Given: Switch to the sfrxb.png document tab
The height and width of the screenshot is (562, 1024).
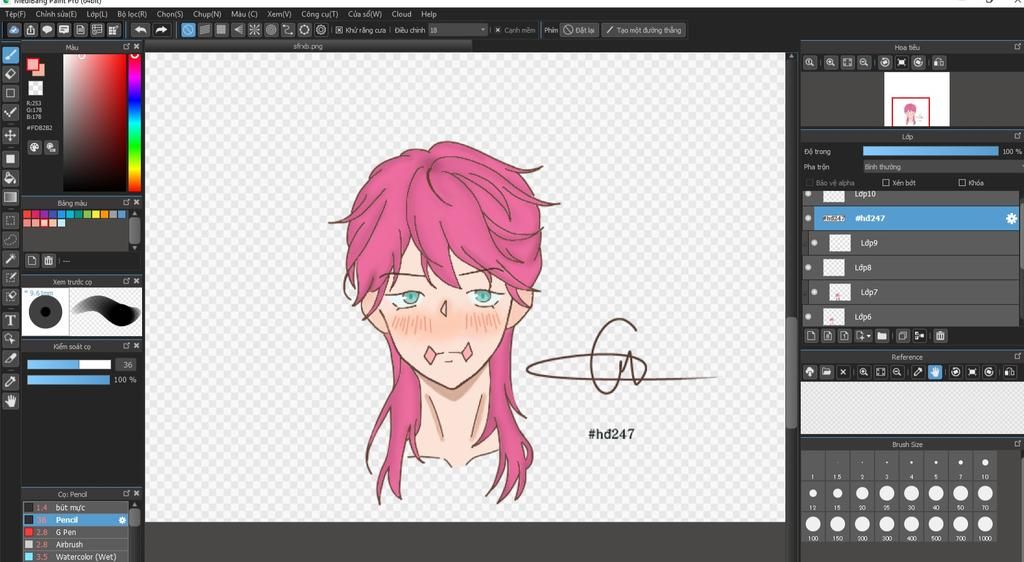Looking at the screenshot, I should click(308, 46).
